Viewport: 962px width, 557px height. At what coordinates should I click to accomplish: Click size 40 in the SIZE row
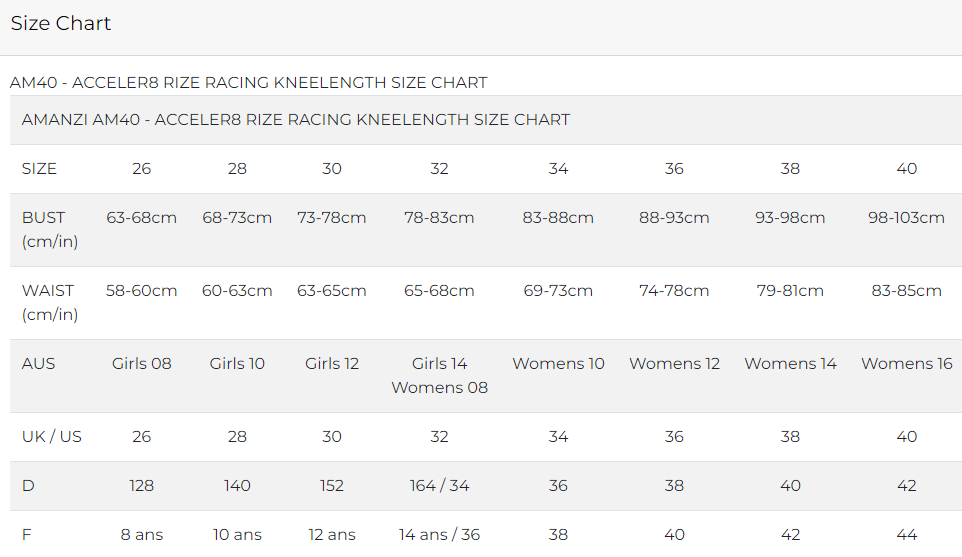pos(907,169)
